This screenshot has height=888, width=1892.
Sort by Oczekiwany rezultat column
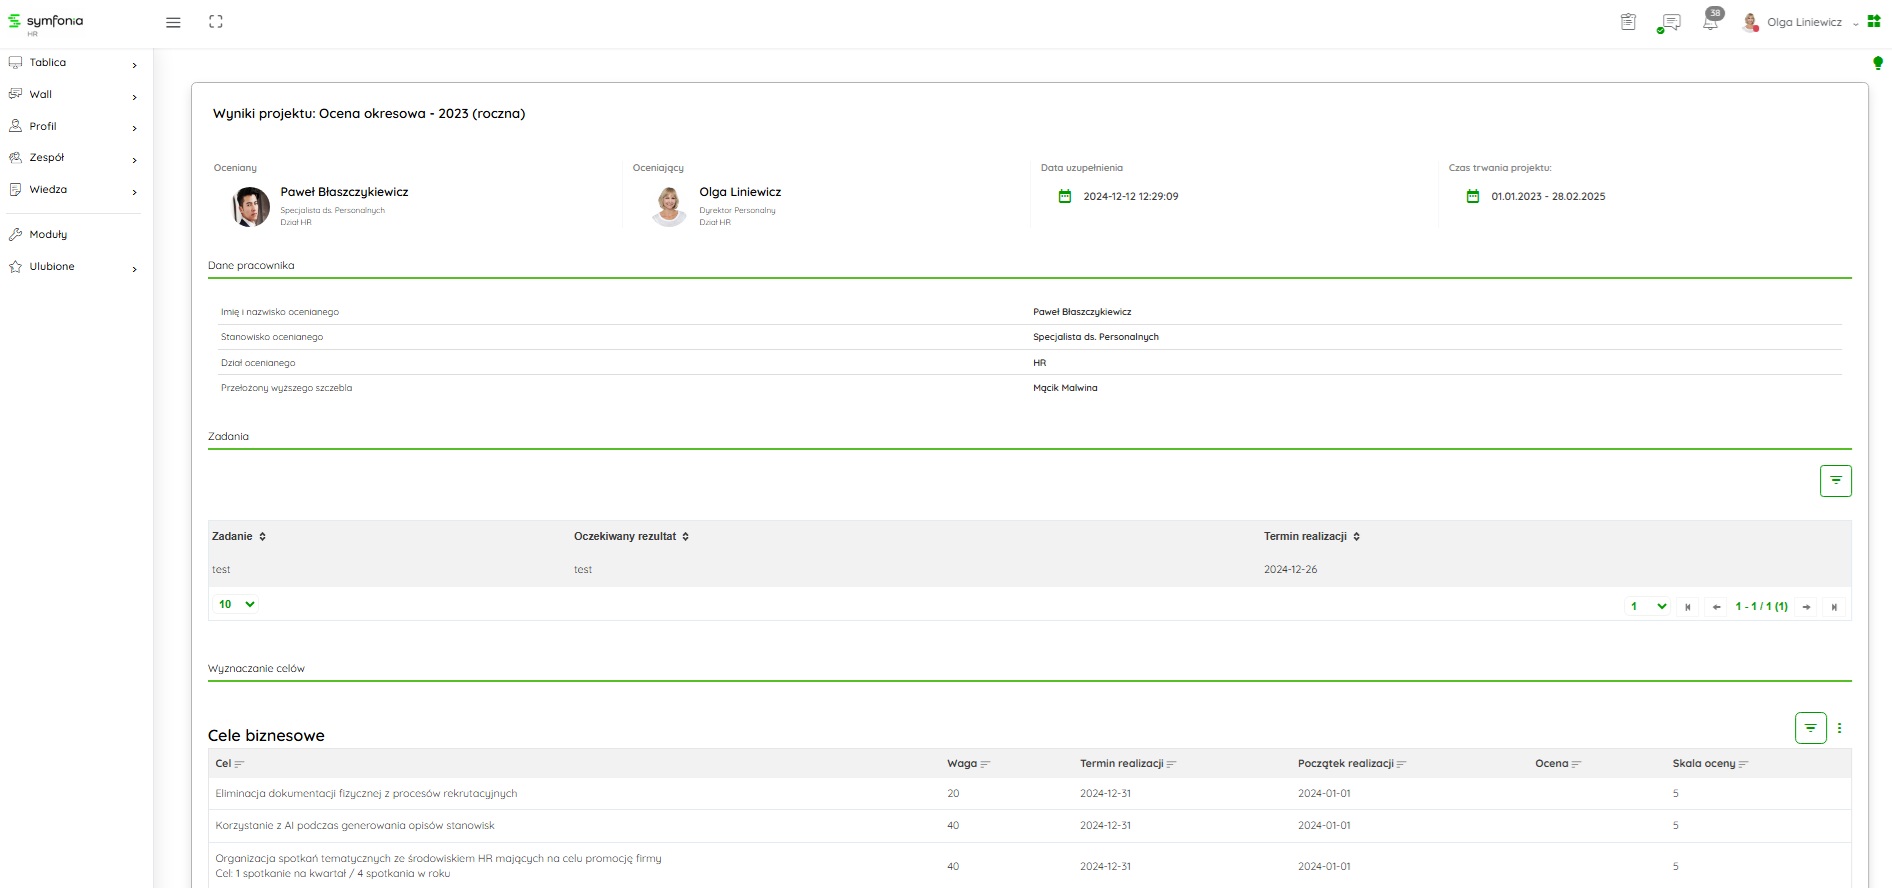coord(631,537)
